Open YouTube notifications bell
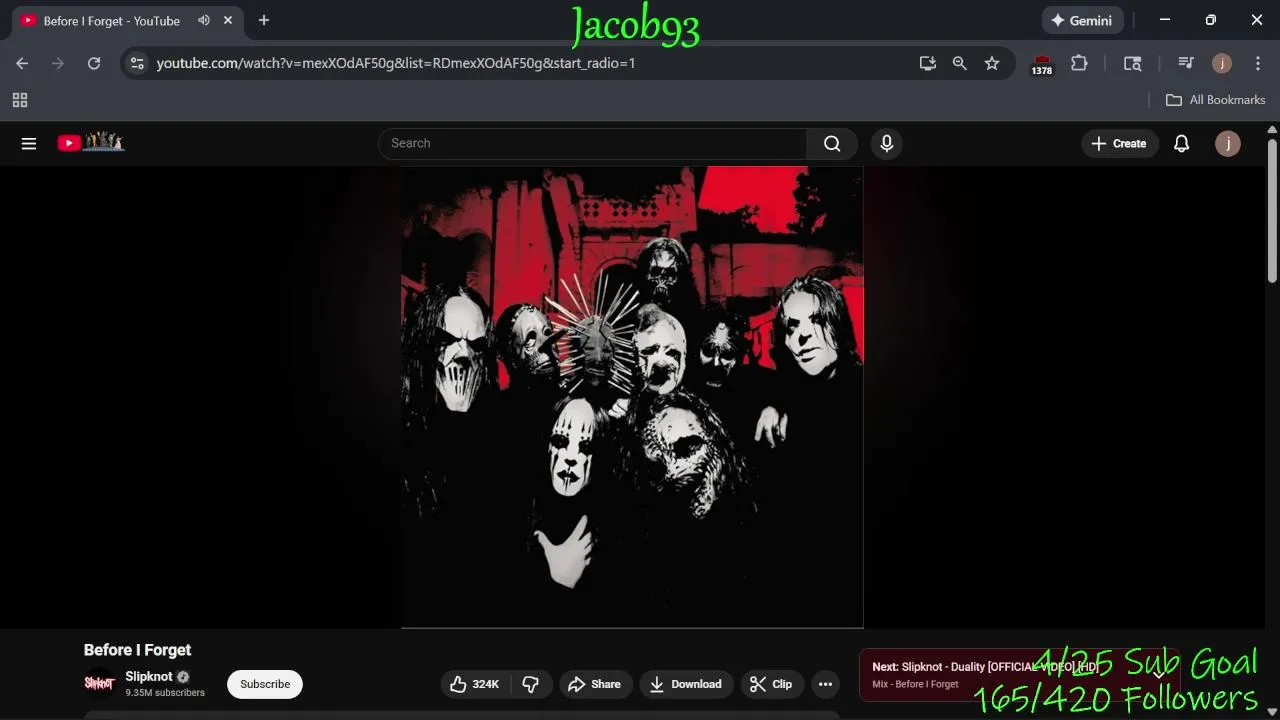 pos(1181,143)
